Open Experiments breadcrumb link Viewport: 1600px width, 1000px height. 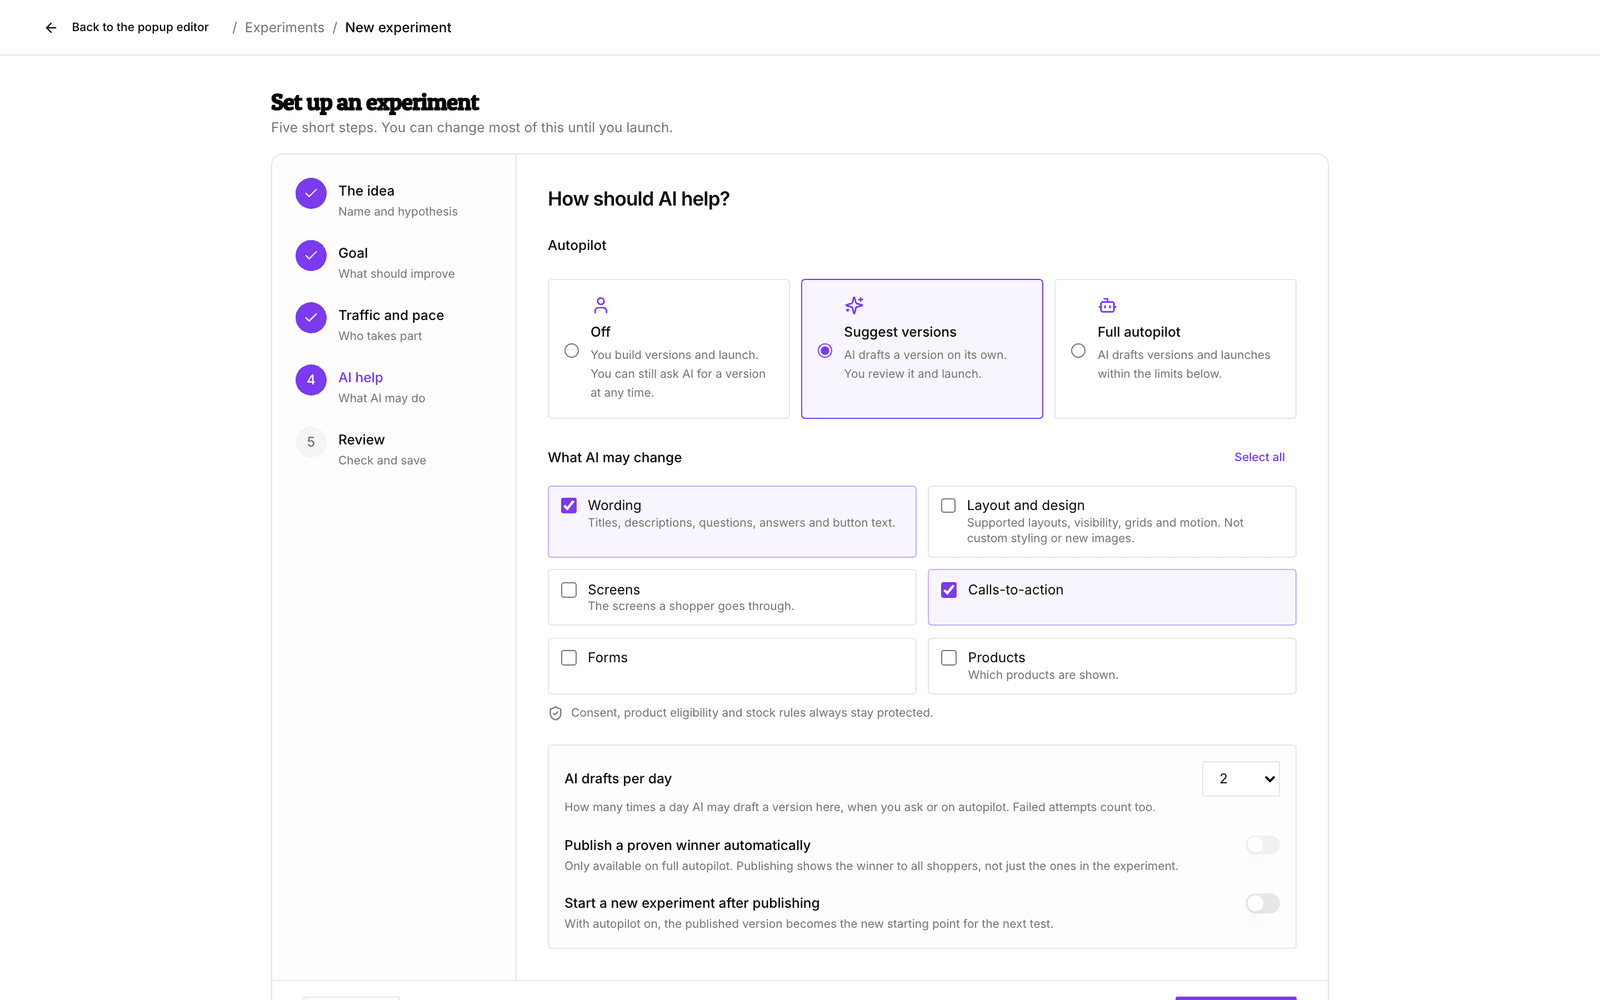point(284,28)
